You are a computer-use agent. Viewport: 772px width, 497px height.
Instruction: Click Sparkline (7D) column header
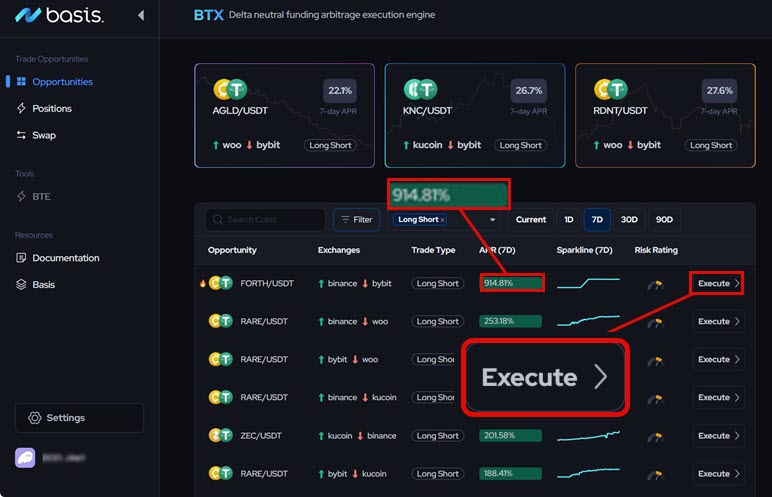coord(584,250)
